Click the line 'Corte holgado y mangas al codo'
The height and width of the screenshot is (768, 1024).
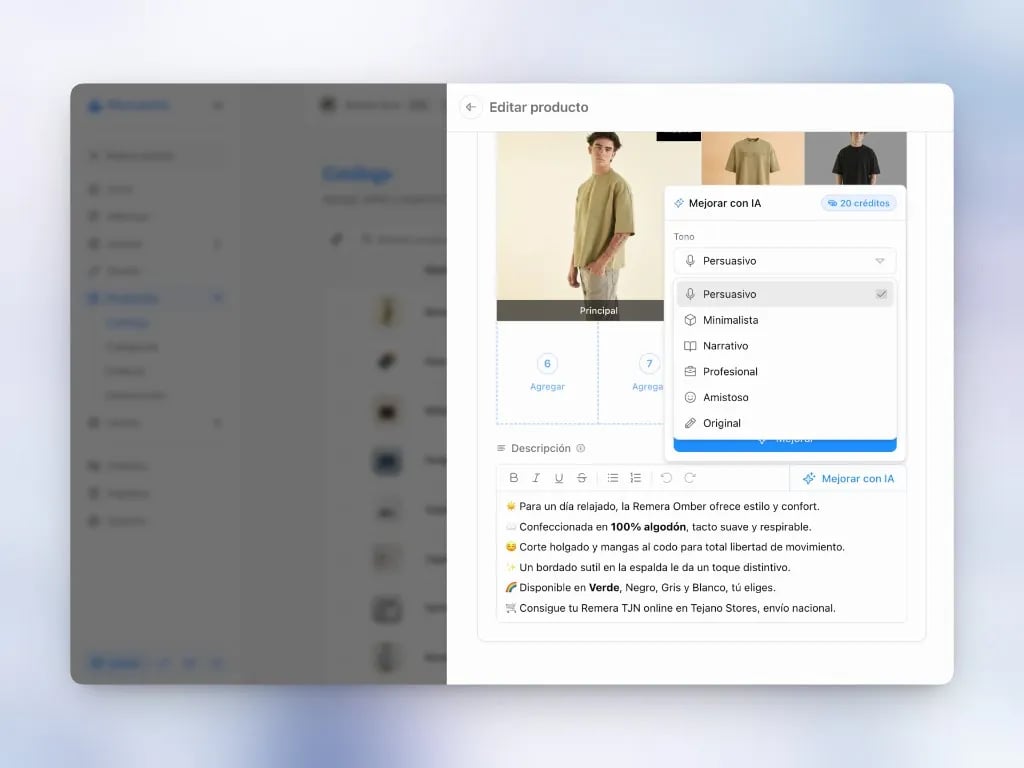tap(681, 547)
